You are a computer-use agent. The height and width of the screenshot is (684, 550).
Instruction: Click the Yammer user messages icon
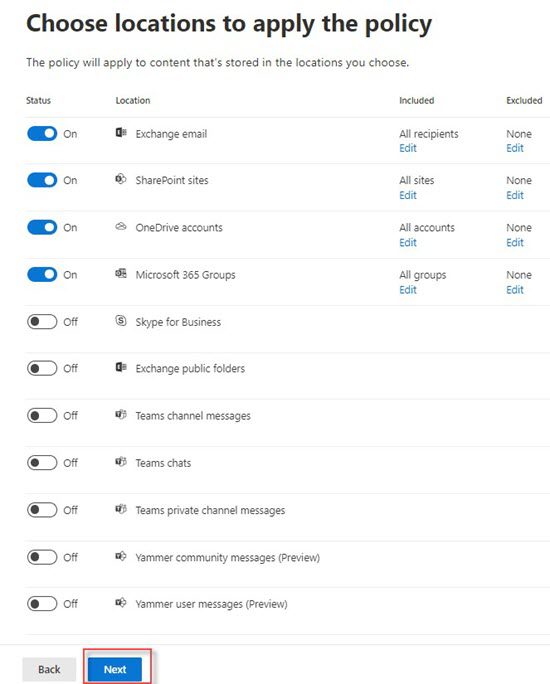[x=121, y=603]
